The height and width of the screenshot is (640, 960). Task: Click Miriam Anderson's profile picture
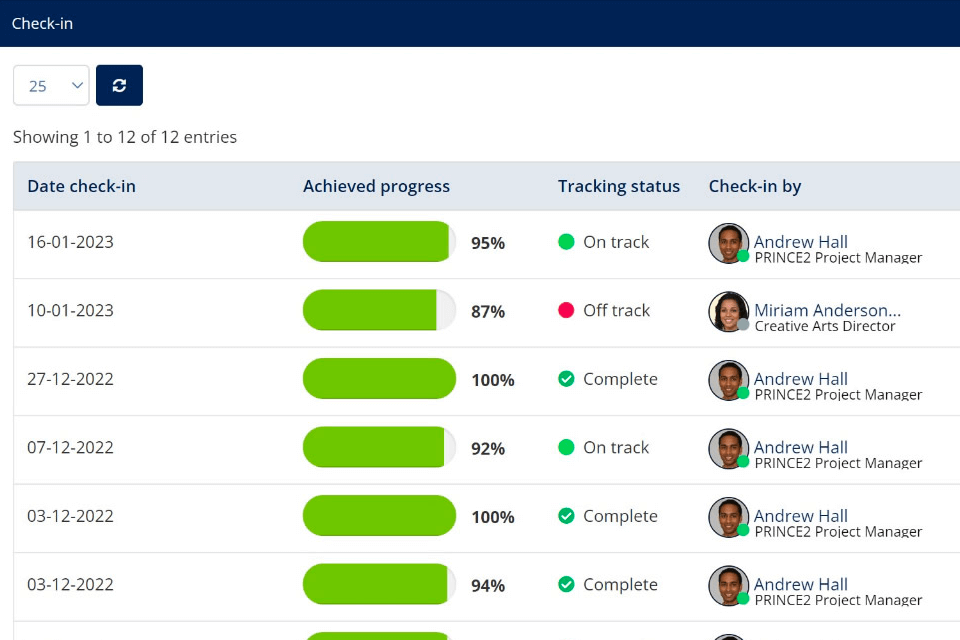click(728, 312)
